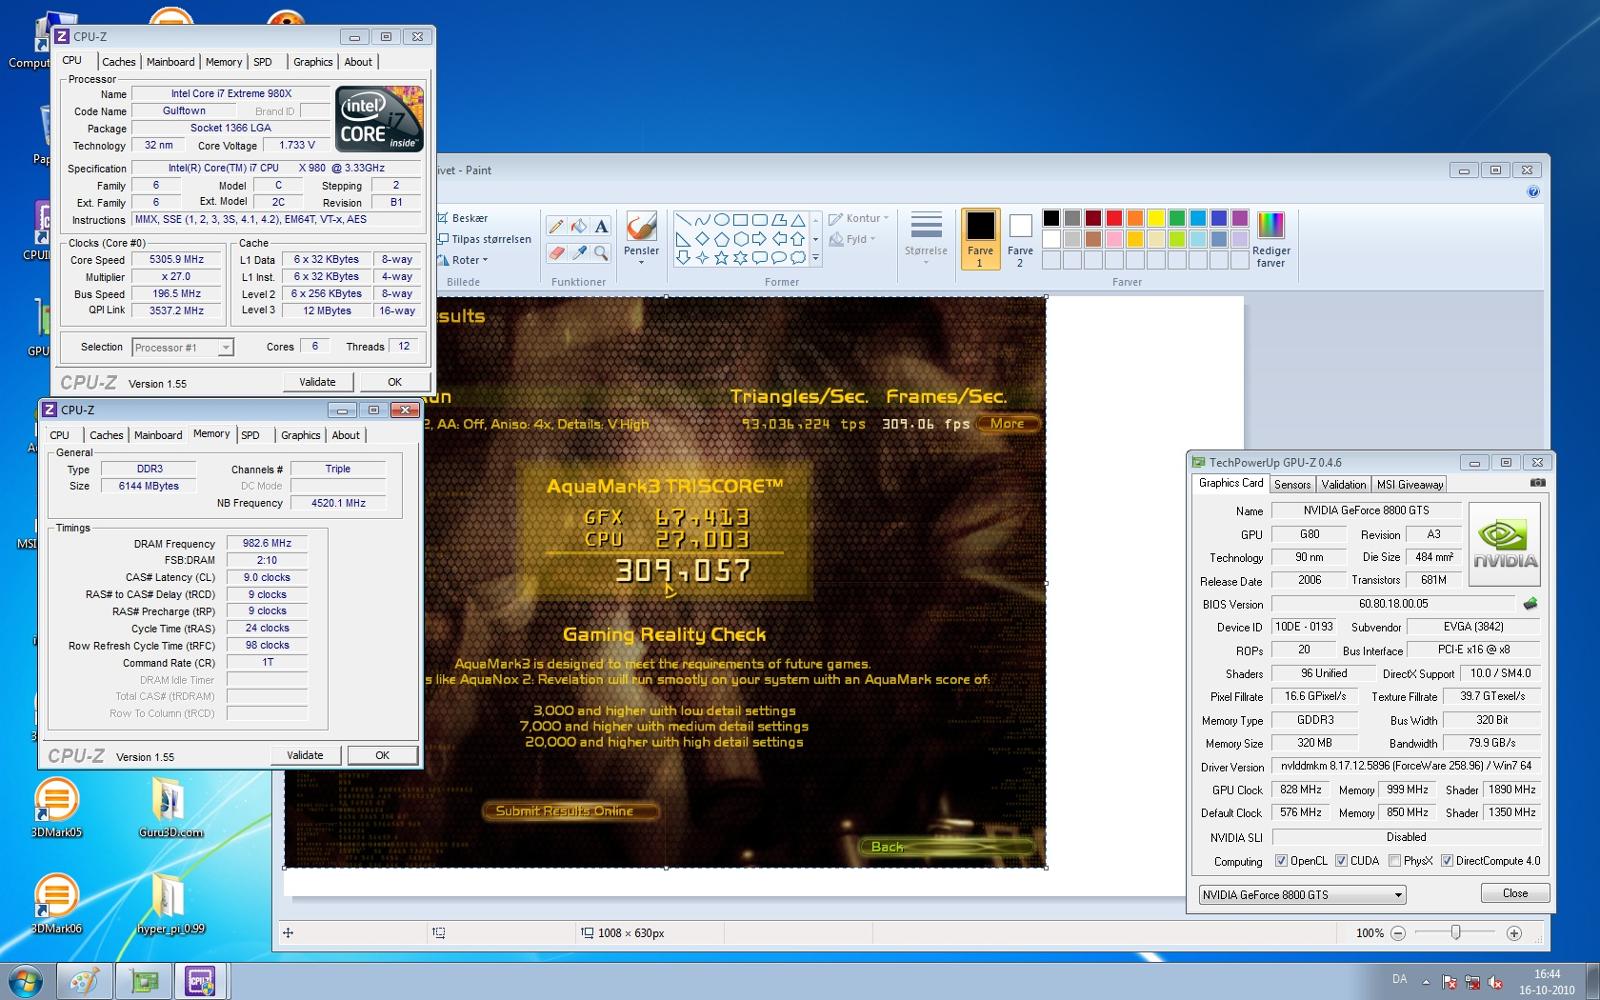Click the Paint zoom slider handle
The width and height of the screenshot is (1600, 1000).
click(1456, 933)
